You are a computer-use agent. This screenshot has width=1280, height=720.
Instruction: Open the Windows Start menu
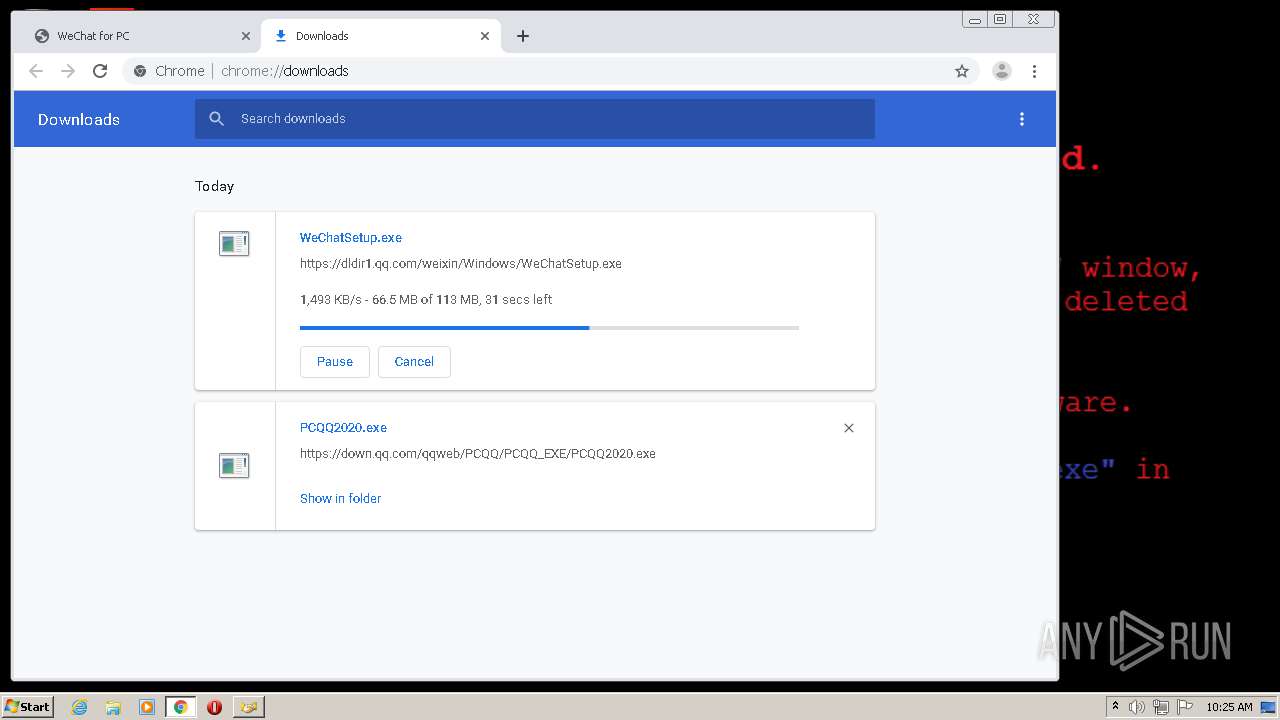(28, 706)
